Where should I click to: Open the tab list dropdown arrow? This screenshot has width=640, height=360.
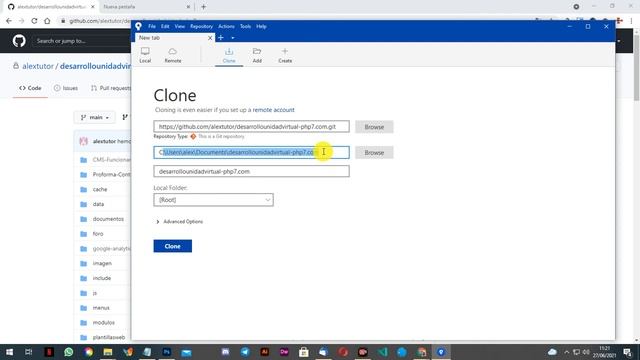click(233, 38)
